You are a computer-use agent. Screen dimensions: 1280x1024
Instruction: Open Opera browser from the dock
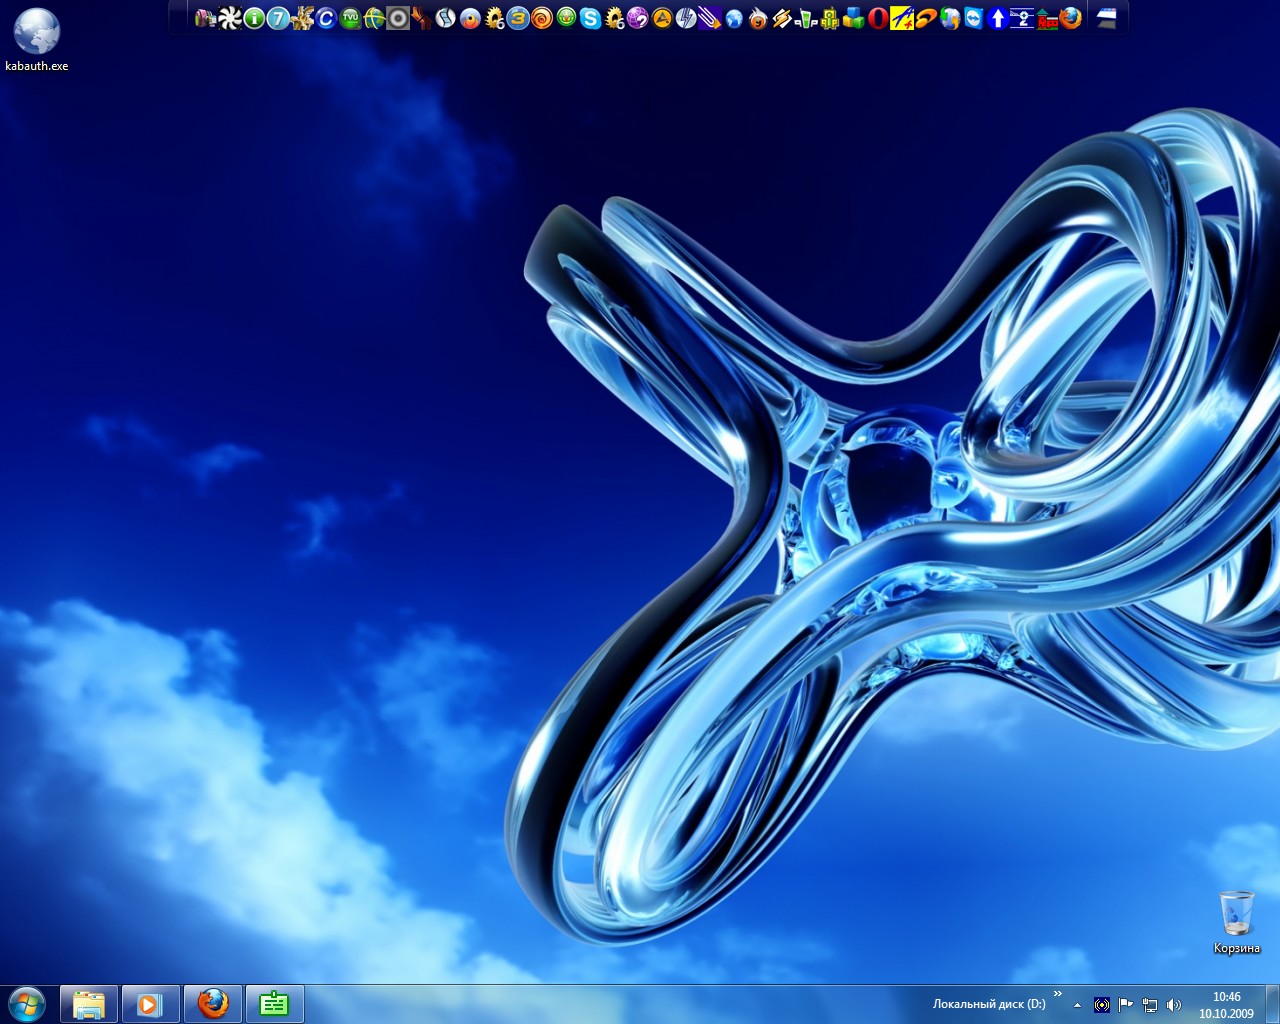pyautogui.click(x=878, y=18)
